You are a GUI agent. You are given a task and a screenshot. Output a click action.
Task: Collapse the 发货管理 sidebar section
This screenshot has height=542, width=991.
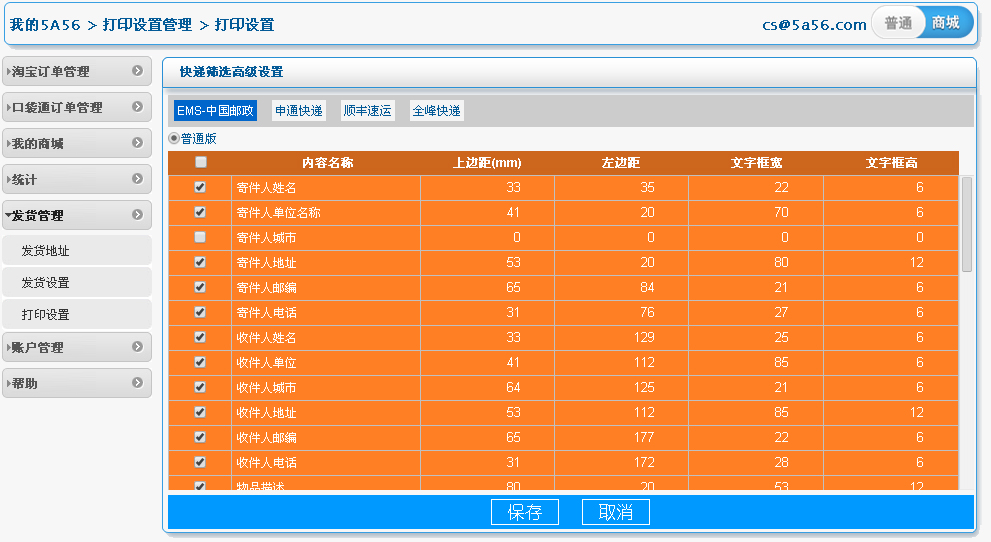pyautogui.click(x=60, y=215)
